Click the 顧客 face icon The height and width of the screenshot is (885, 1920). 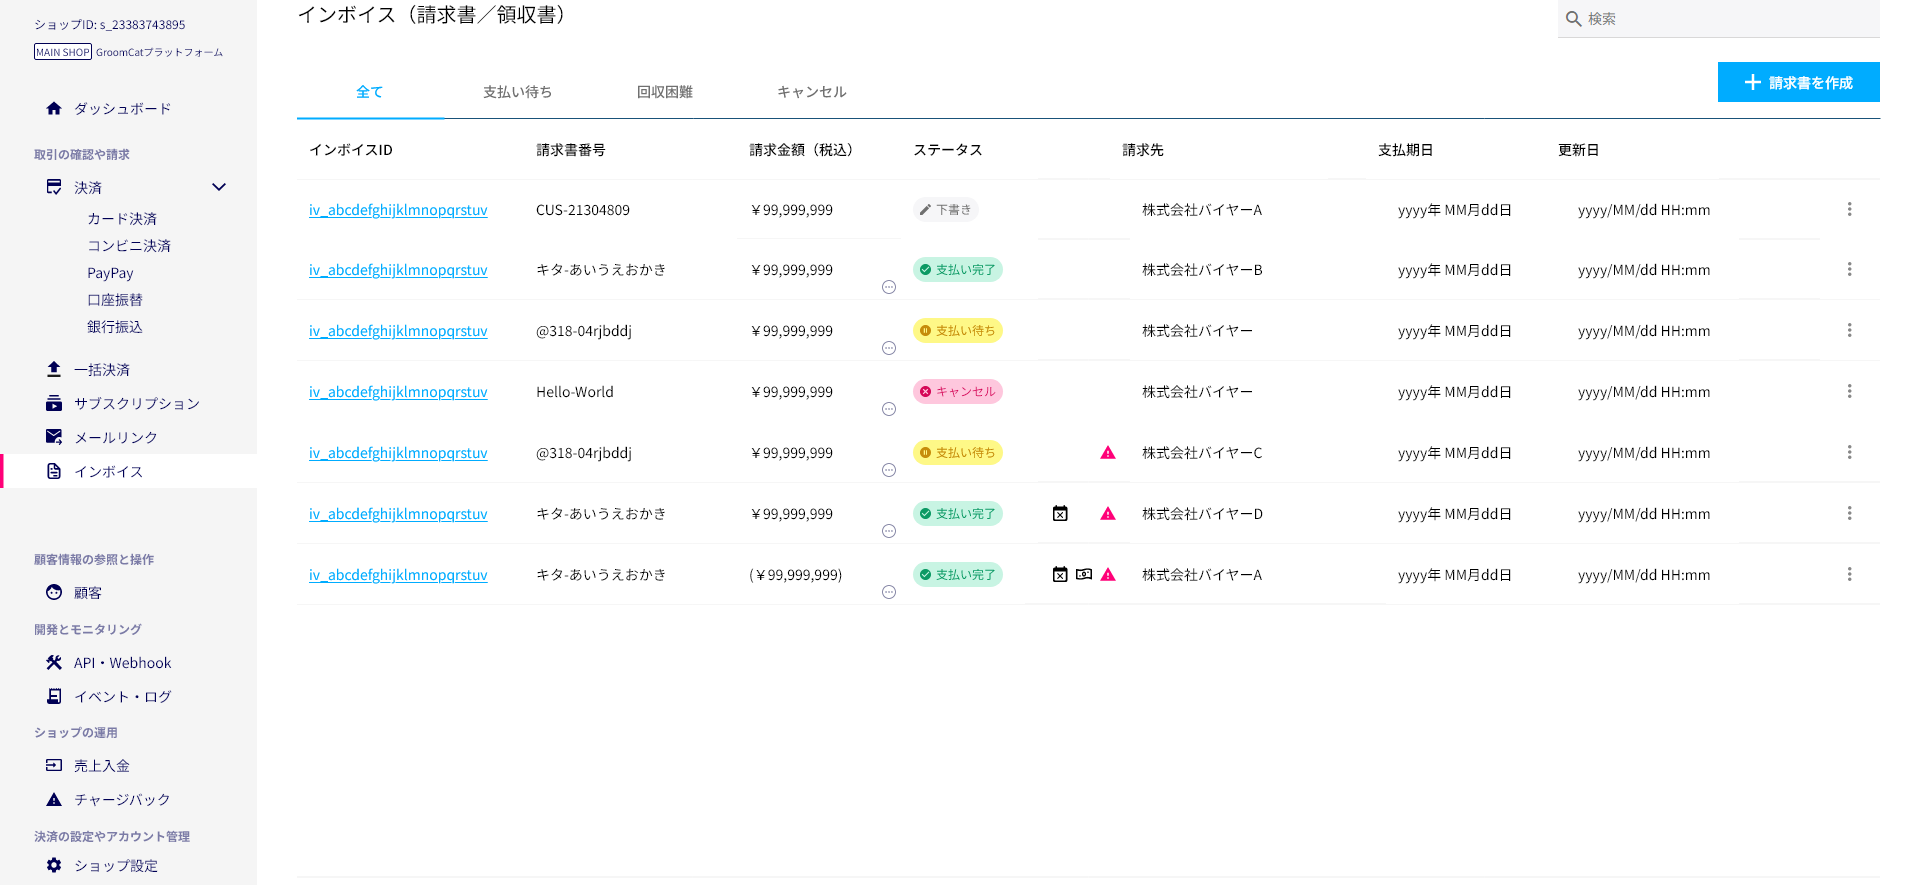[54, 593]
